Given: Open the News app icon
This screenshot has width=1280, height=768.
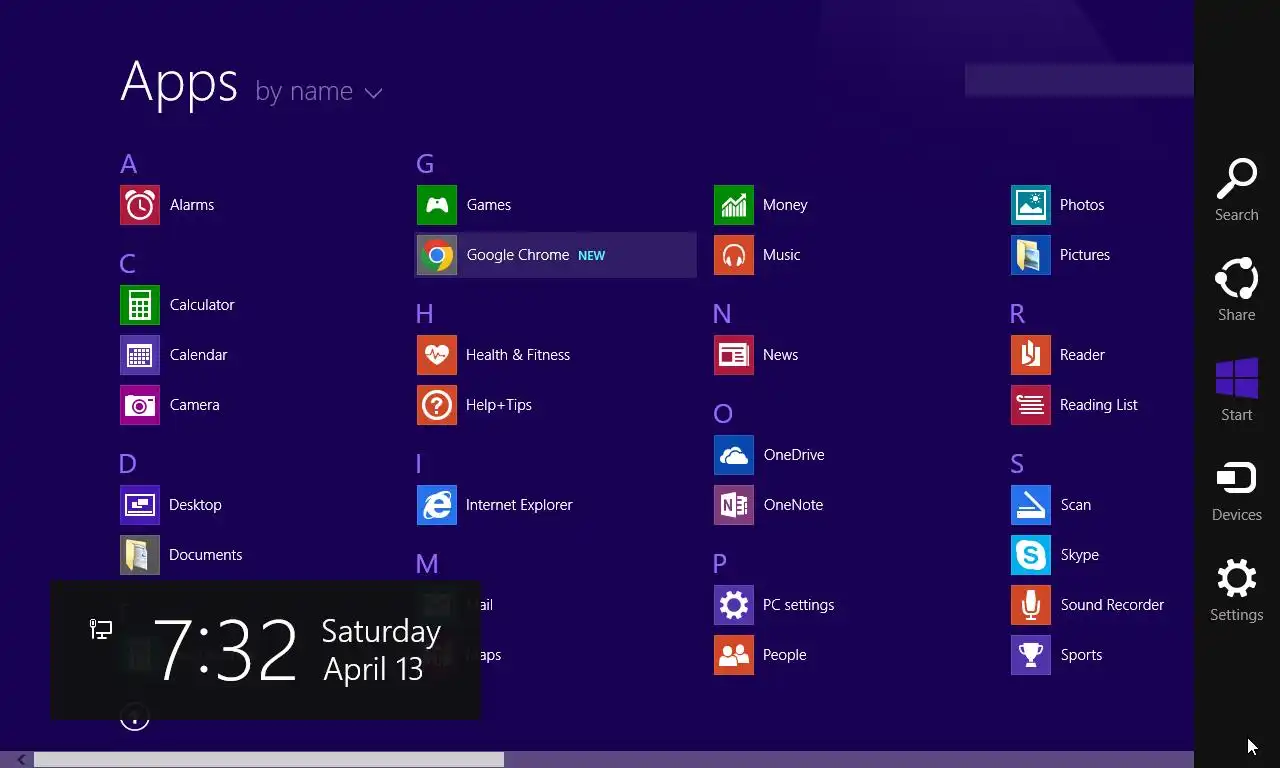Looking at the screenshot, I should [734, 355].
